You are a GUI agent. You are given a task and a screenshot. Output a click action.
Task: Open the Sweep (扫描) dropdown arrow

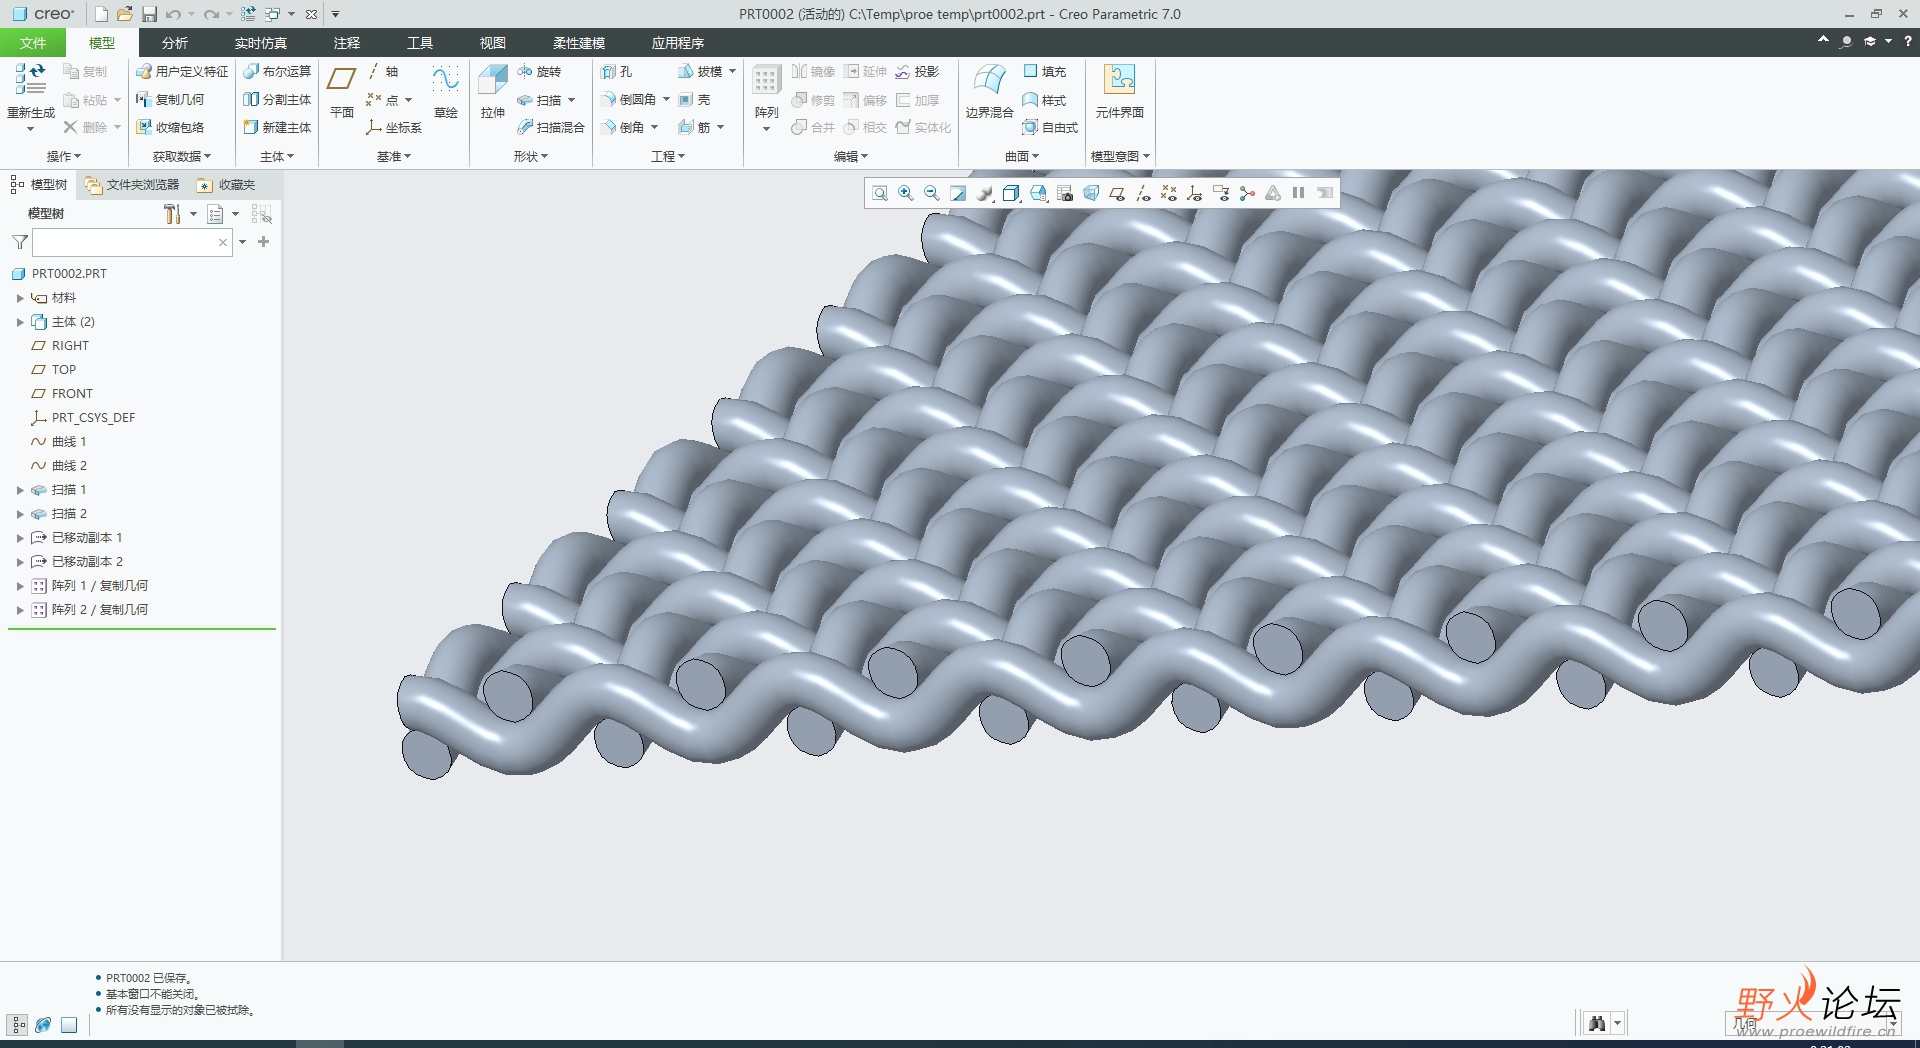click(x=571, y=100)
